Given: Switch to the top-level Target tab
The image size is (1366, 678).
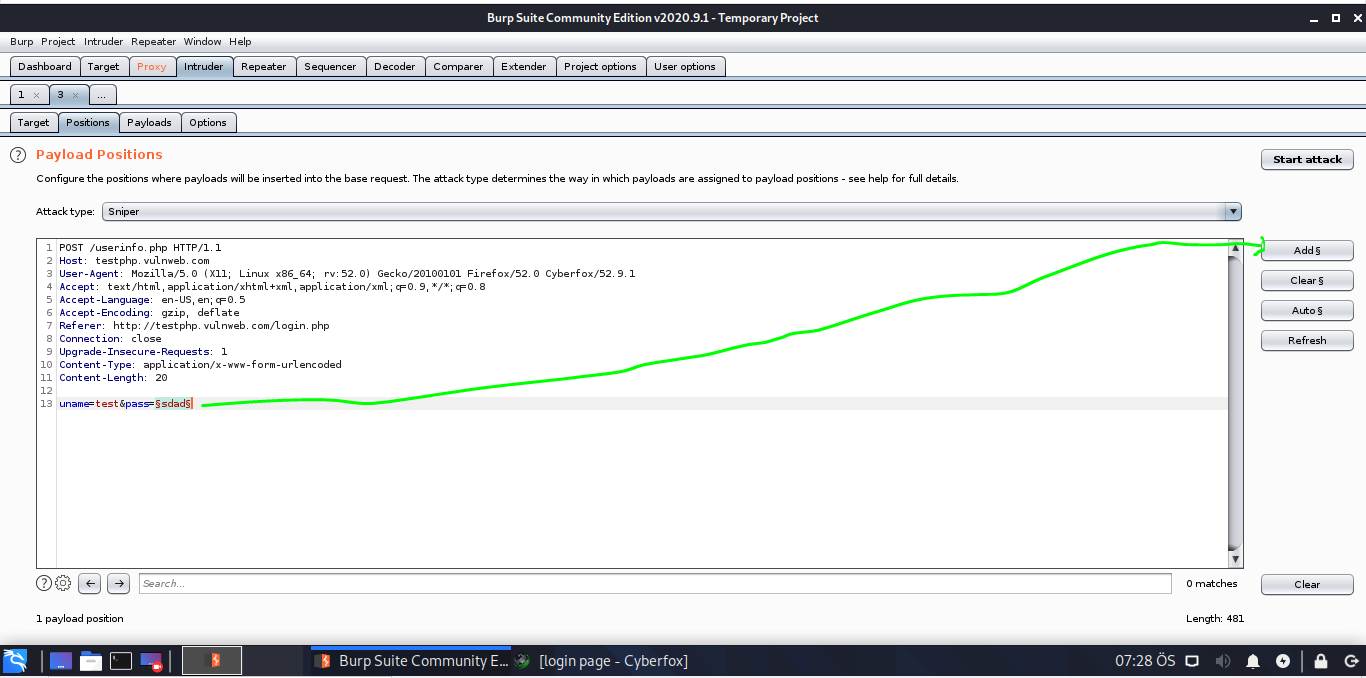Looking at the screenshot, I should point(104,67).
